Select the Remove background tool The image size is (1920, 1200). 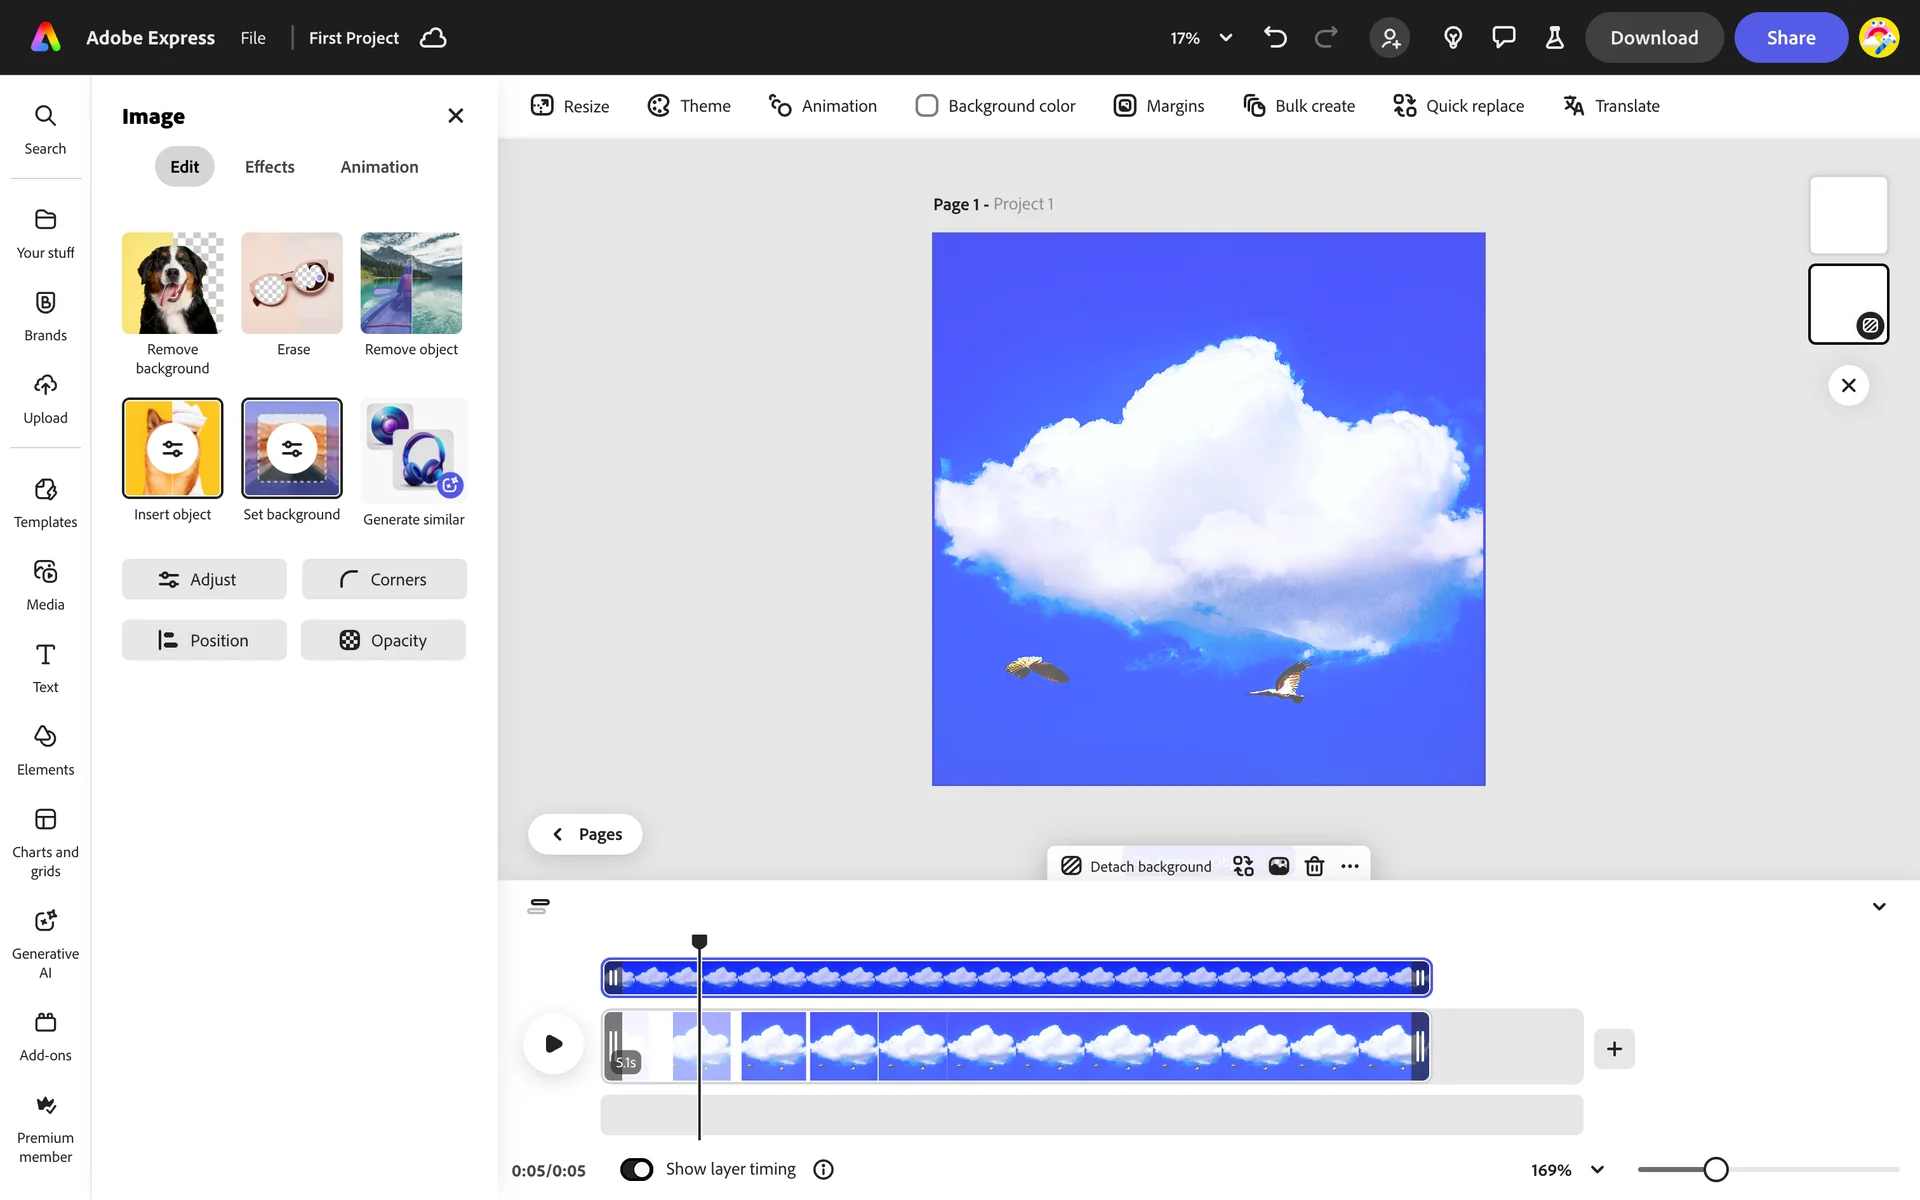pos(172,284)
